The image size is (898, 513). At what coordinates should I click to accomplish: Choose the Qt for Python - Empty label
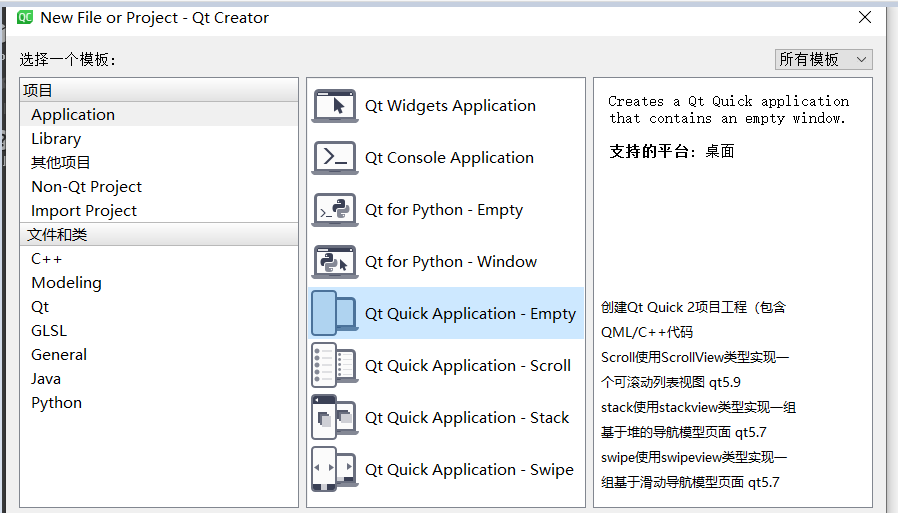click(444, 210)
